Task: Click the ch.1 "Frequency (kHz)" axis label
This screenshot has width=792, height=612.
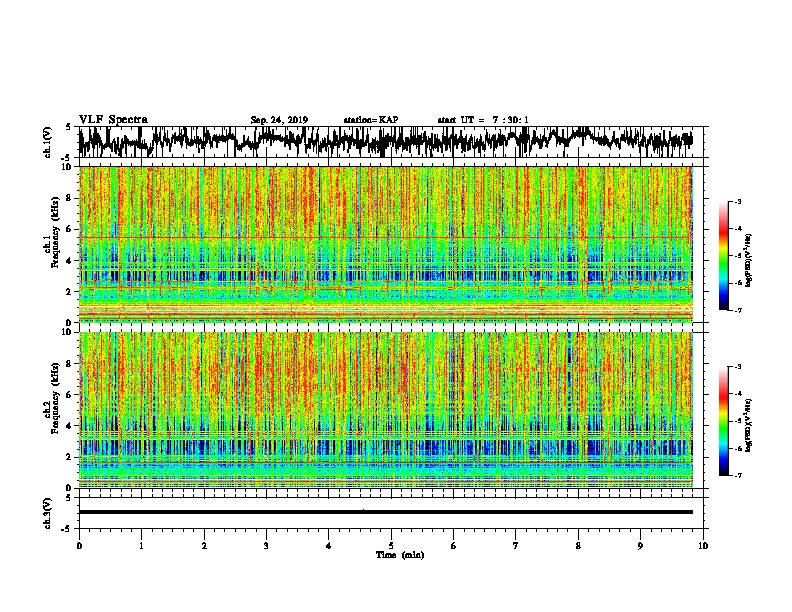Action: [55, 232]
